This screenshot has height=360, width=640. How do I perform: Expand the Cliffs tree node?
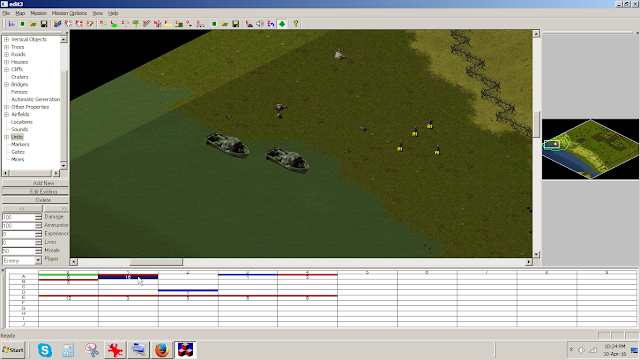pyautogui.click(x=7, y=69)
